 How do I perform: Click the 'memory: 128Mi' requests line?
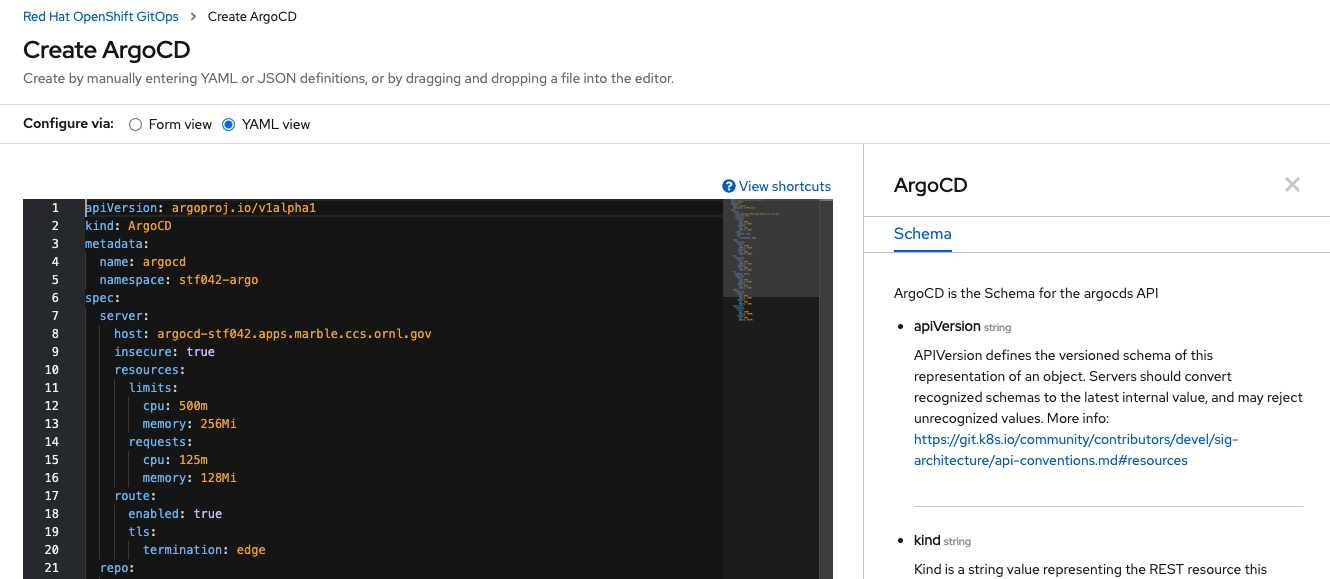coord(189,478)
